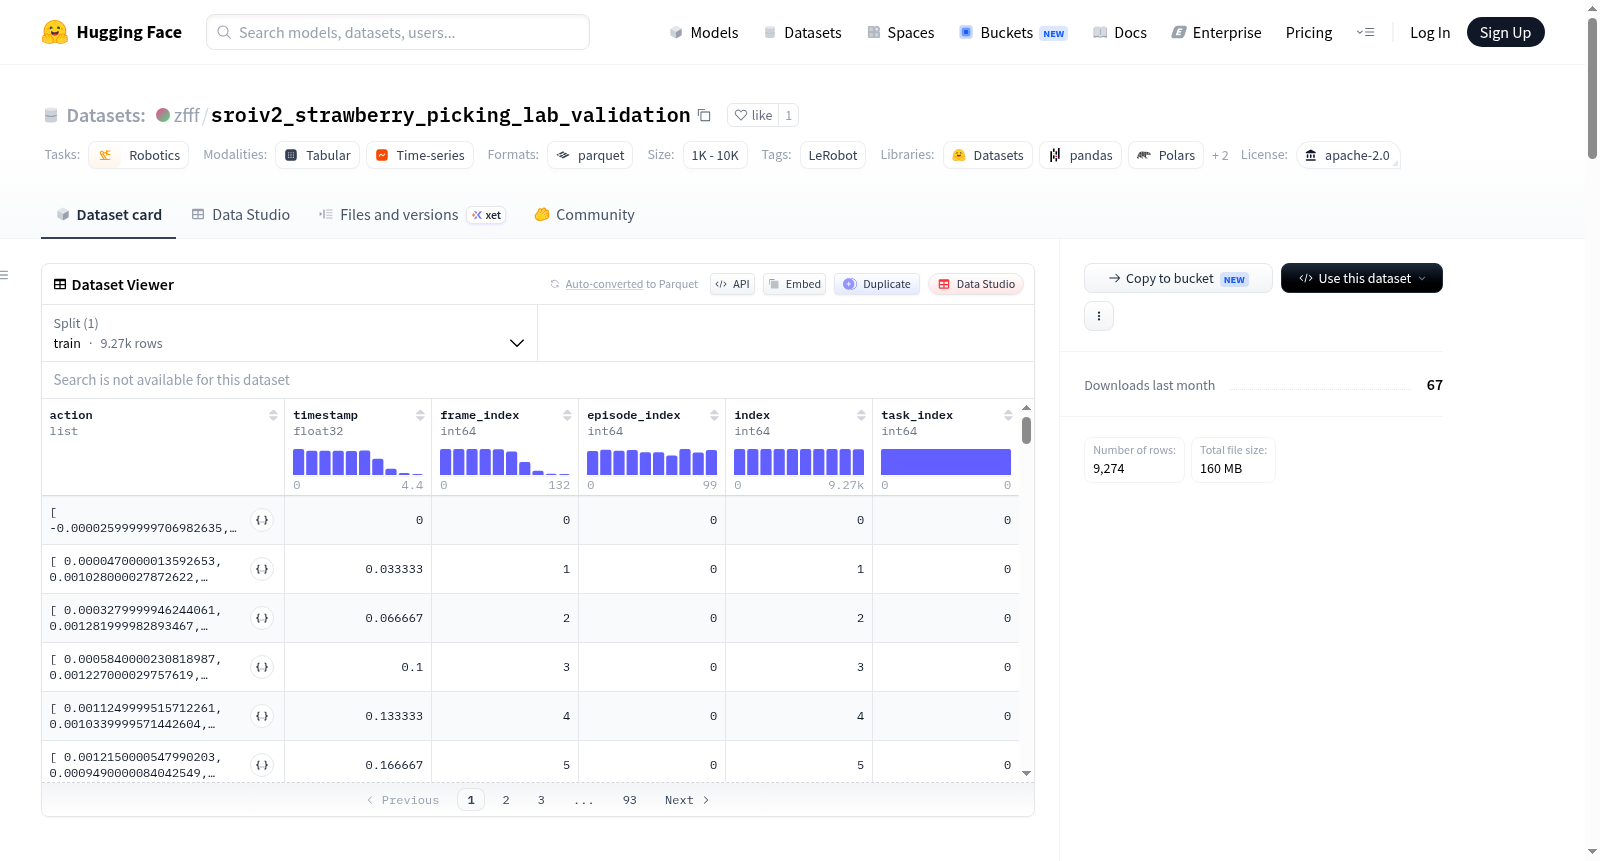Open the three-dot more options button
The height and width of the screenshot is (861, 1600).
click(1099, 316)
